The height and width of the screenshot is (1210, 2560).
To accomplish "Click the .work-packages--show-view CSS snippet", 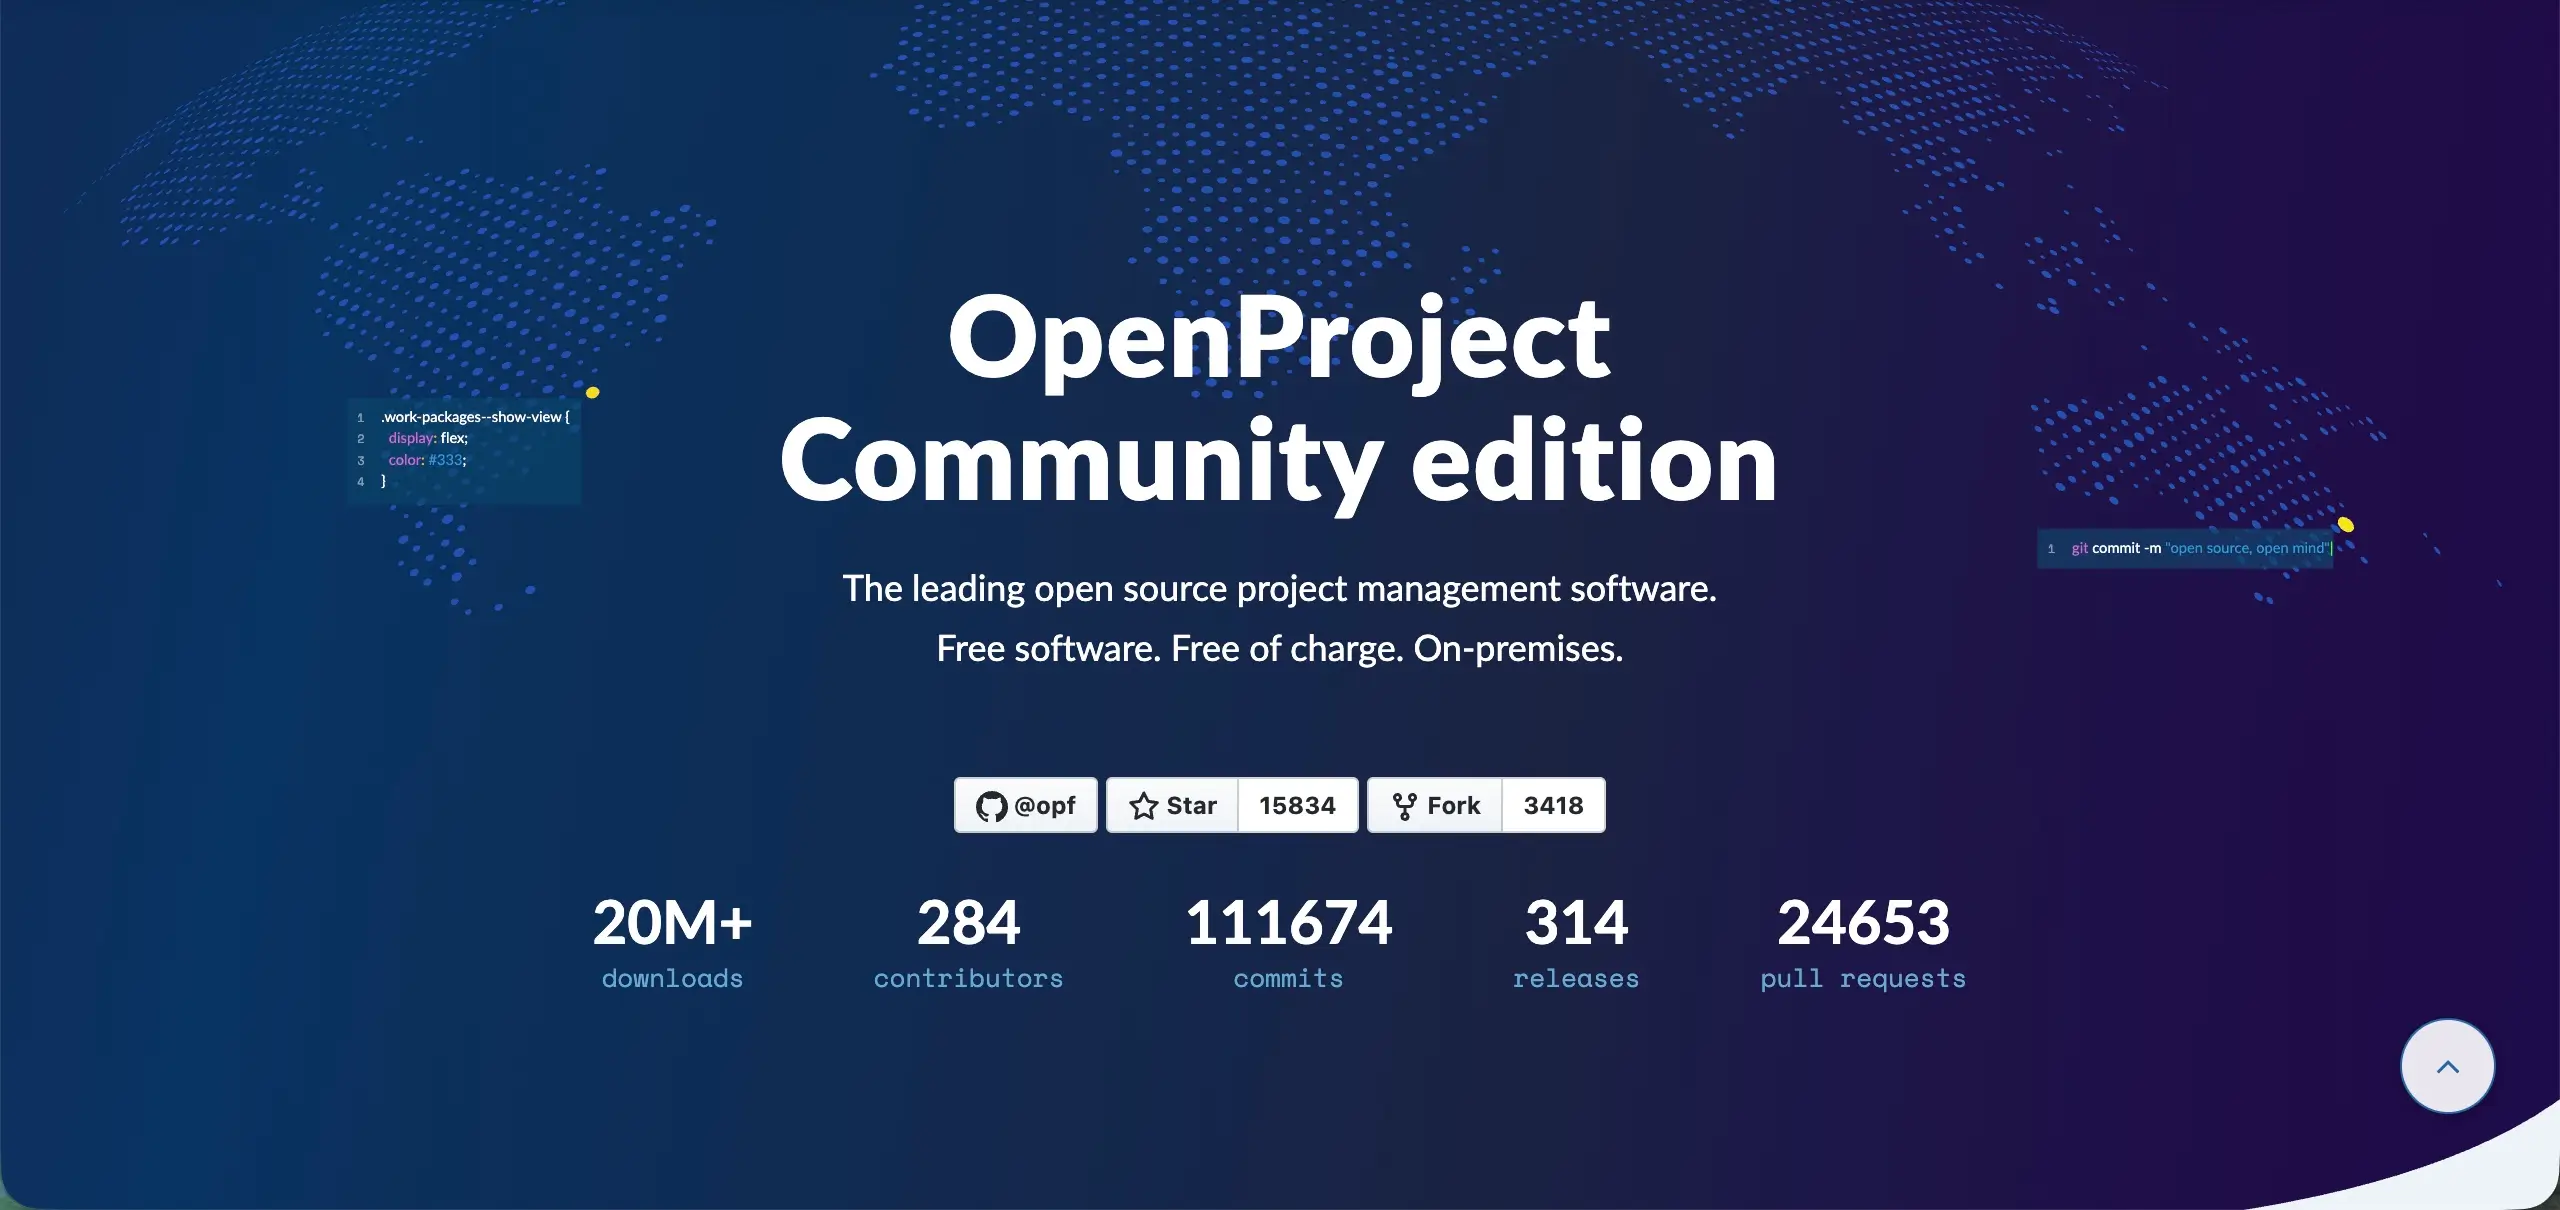I will [464, 449].
